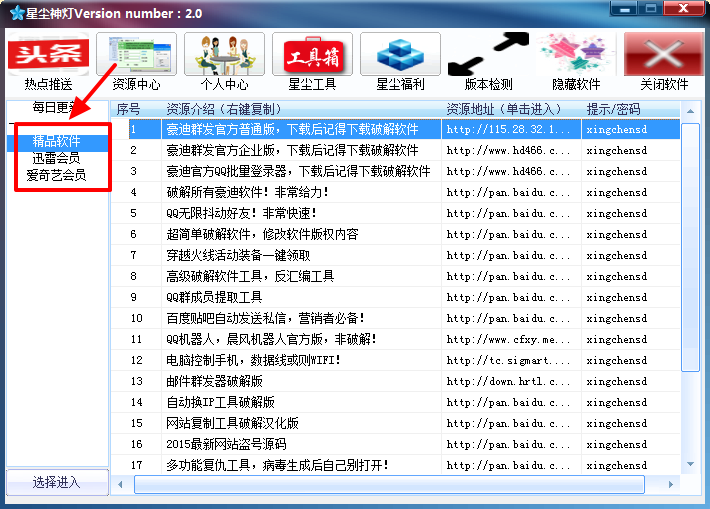Select row 多功能复仇工具

(396, 465)
